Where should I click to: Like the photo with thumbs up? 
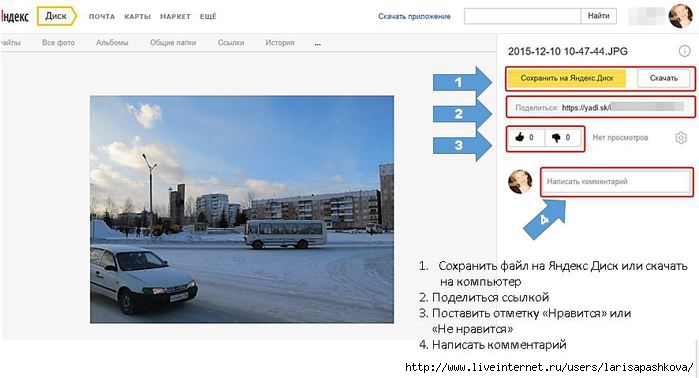point(526,138)
